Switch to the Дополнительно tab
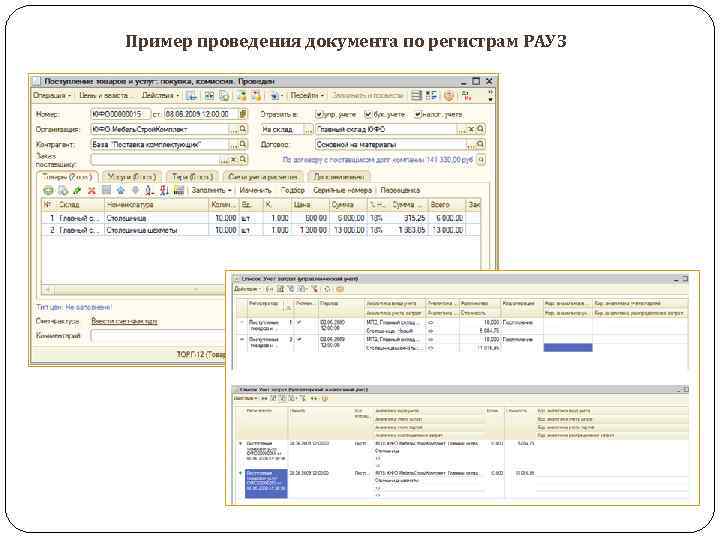 pos(338,177)
